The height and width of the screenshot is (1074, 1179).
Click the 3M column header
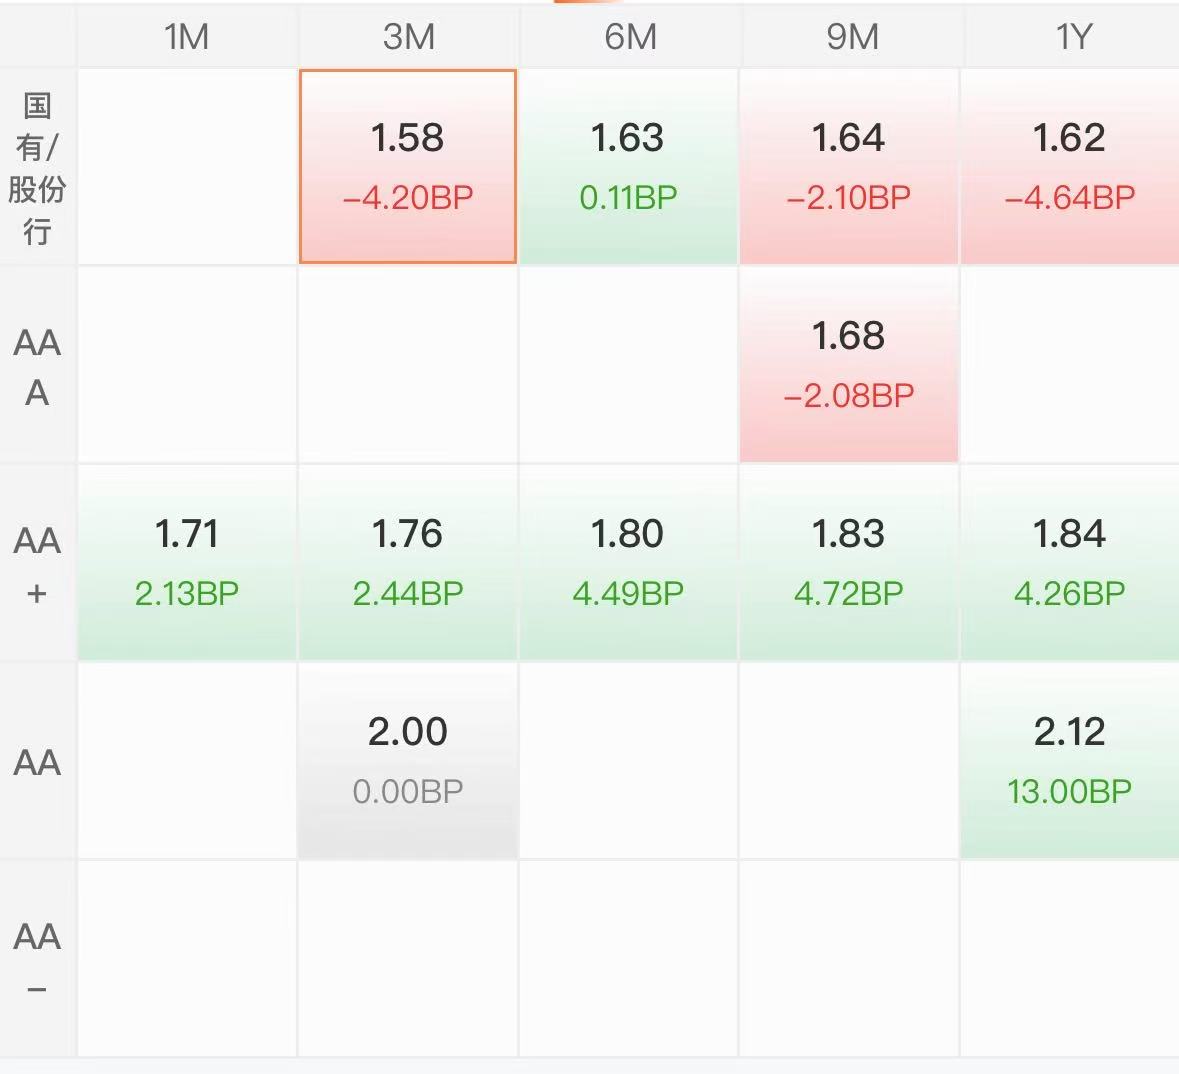408,36
